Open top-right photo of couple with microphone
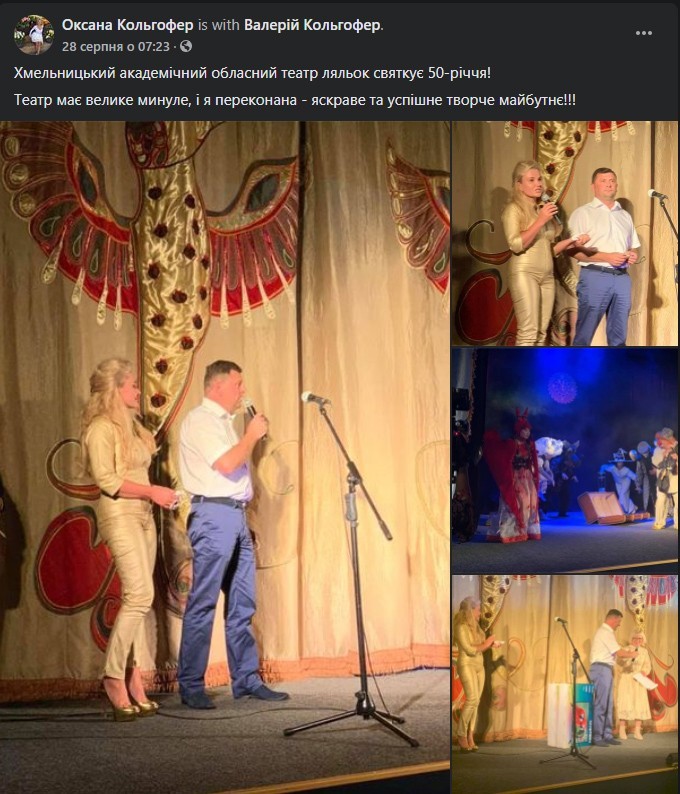Viewport: 680px width, 794px height. [565, 233]
